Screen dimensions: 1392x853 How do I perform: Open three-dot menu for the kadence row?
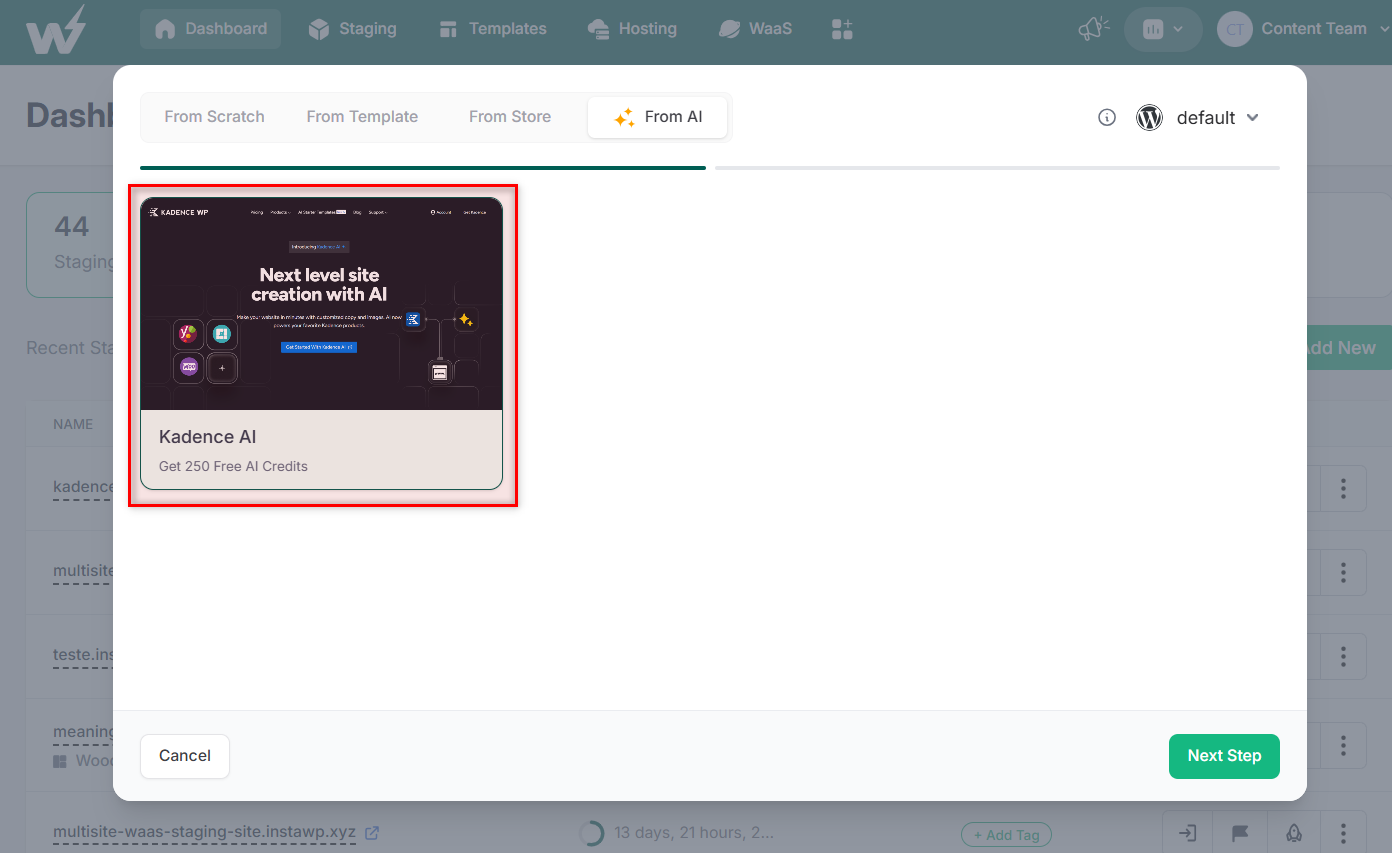[x=1343, y=489]
